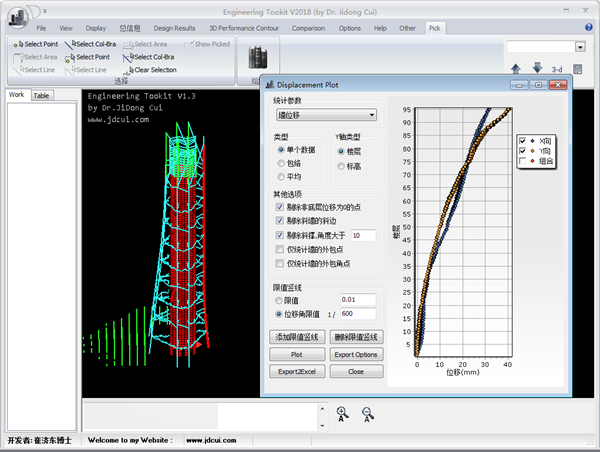Click the blue up-arrow story button

pyautogui.click(x=516, y=69)
